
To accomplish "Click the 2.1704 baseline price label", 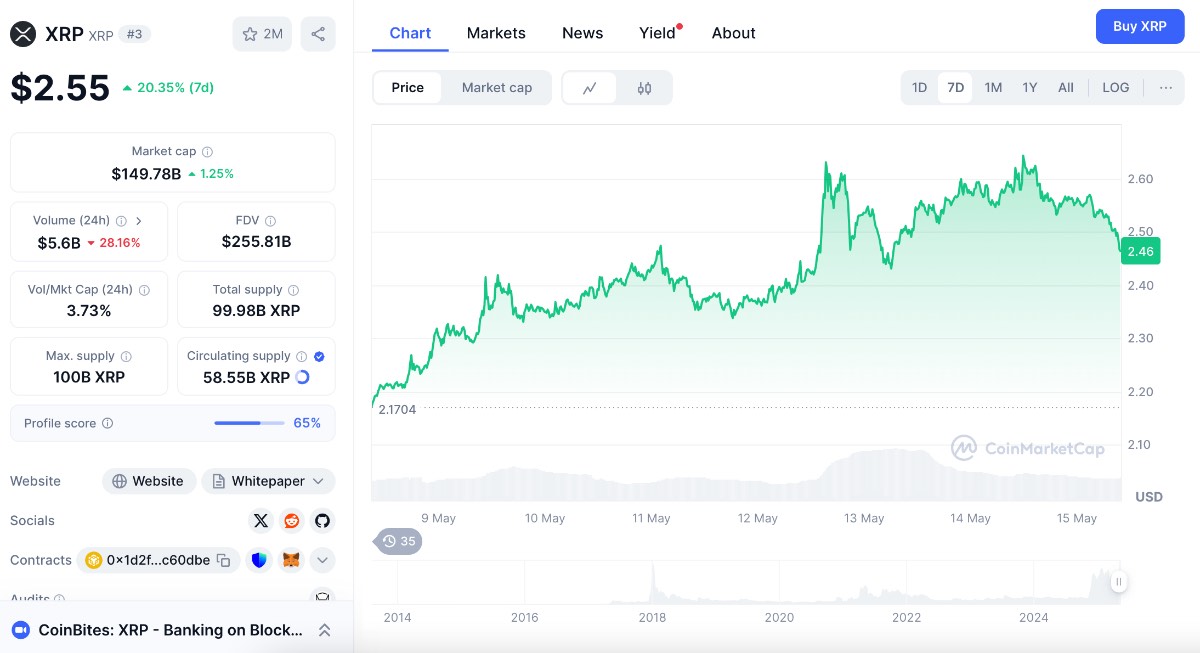I will 397,409.
